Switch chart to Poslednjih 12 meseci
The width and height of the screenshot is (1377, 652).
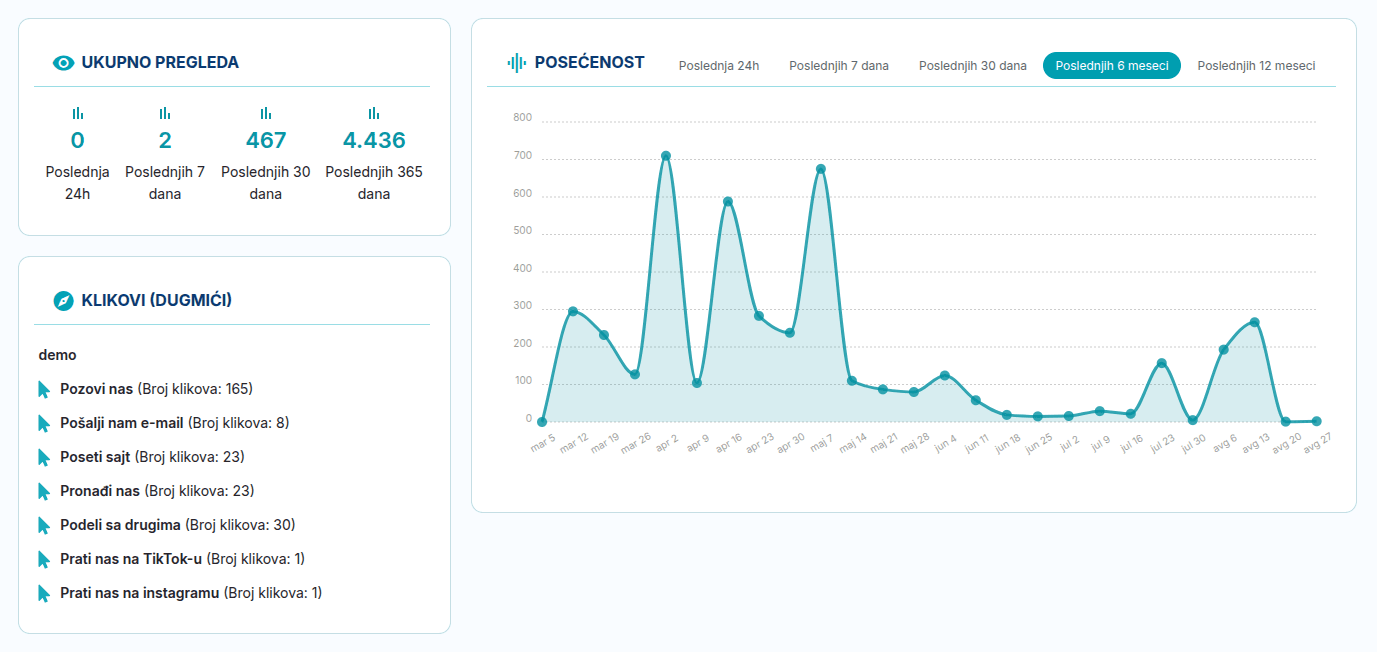click(1256, 66)
